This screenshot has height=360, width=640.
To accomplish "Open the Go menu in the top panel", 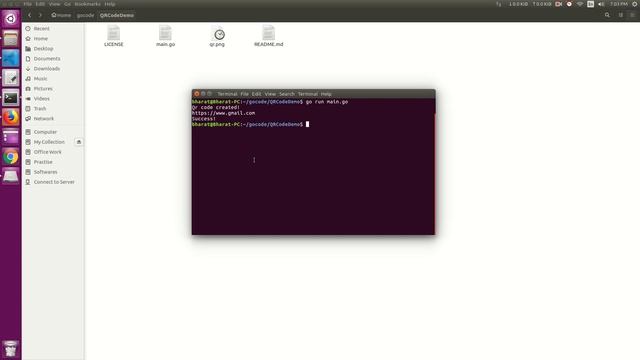I will tap(67, 4).
